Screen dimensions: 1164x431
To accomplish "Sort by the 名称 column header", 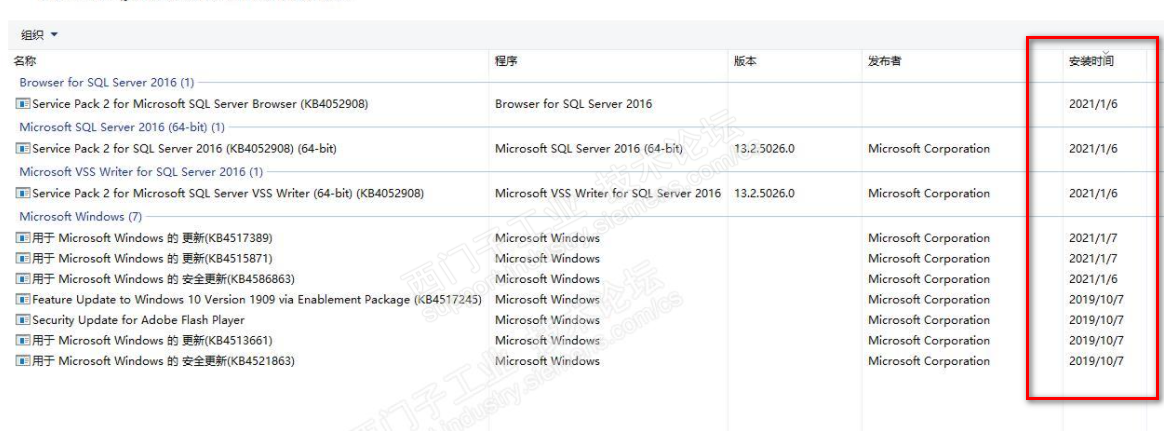I will click(25, 61).
